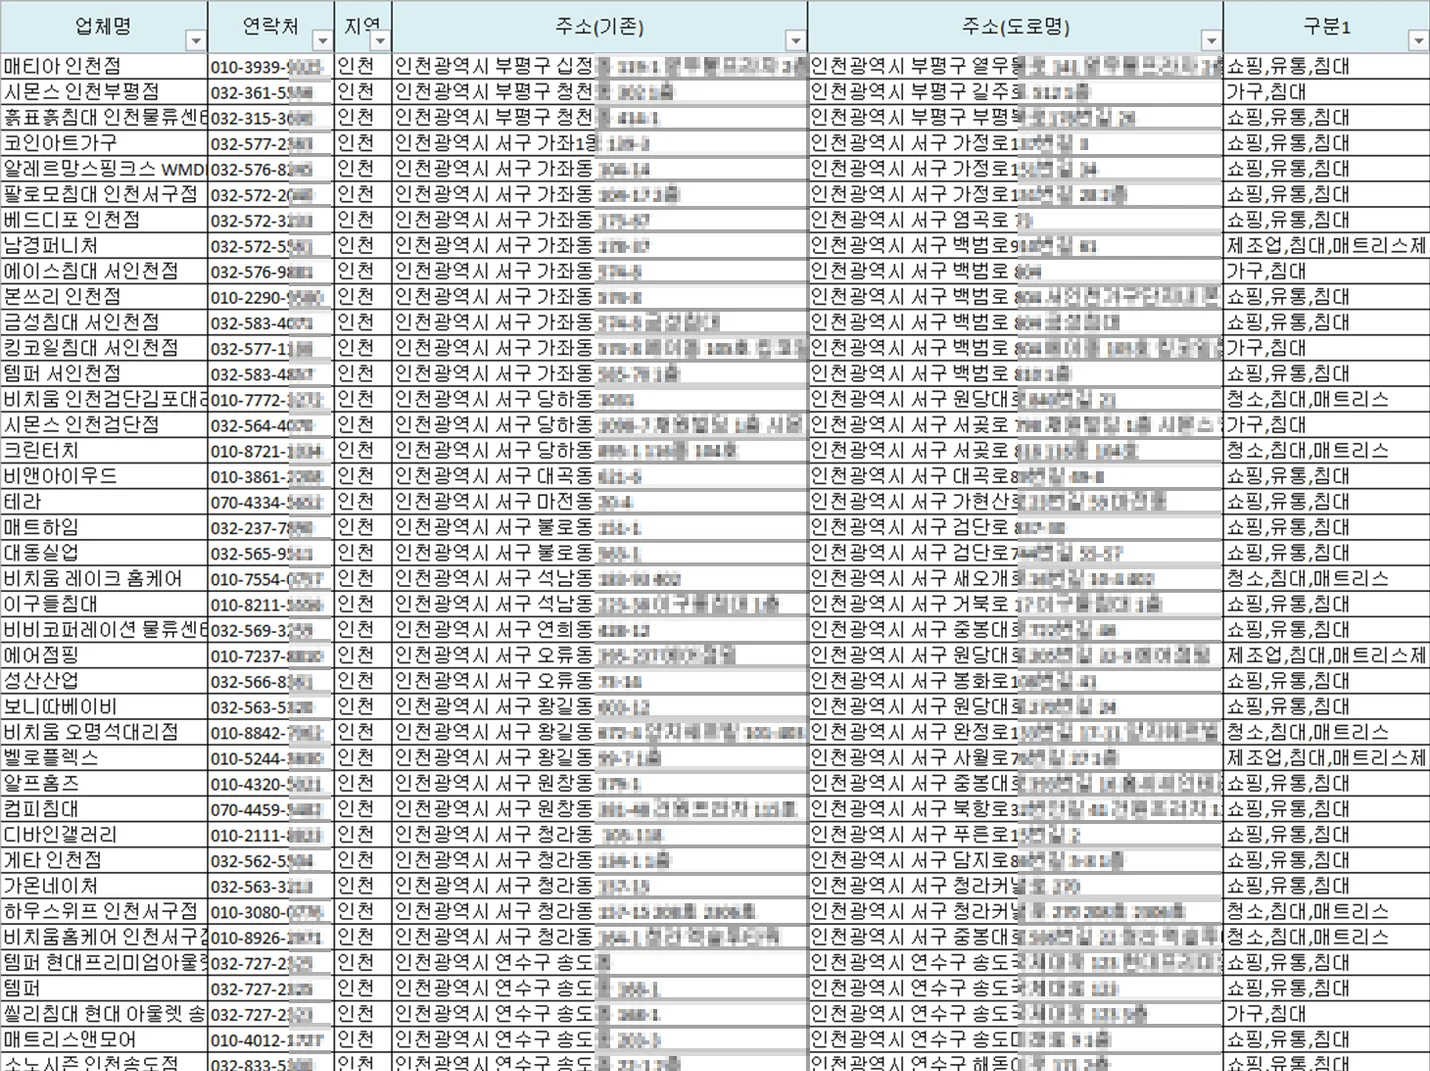Click 주소(기준) cell in 대동실업 row
The image size is (1430, 1071).
point(600,553)
